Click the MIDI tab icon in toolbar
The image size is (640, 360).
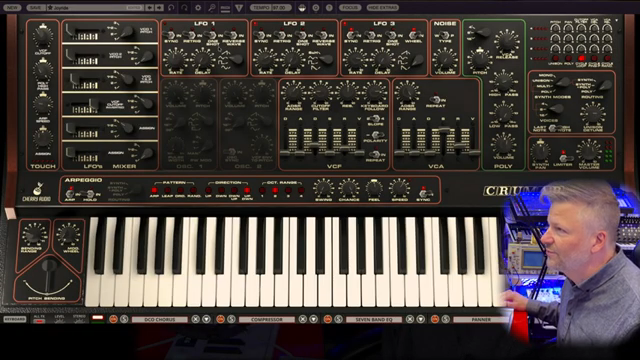click(225, 7)
